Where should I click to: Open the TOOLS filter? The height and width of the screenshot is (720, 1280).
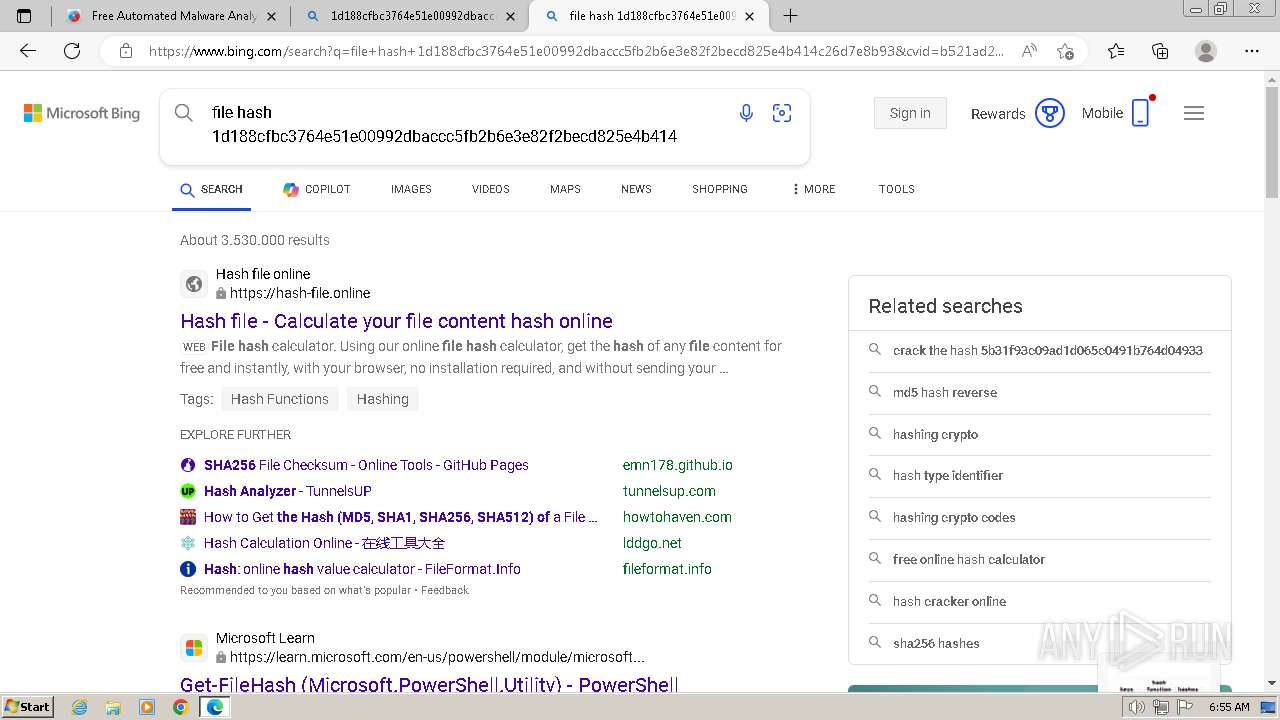coord(897,189)
